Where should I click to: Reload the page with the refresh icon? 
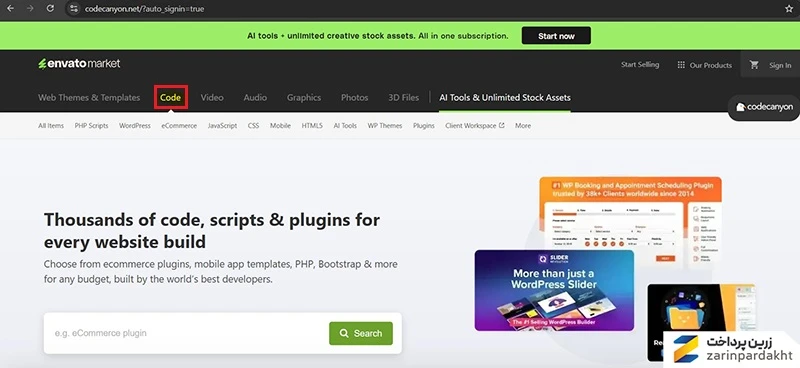tap(50, 9)
